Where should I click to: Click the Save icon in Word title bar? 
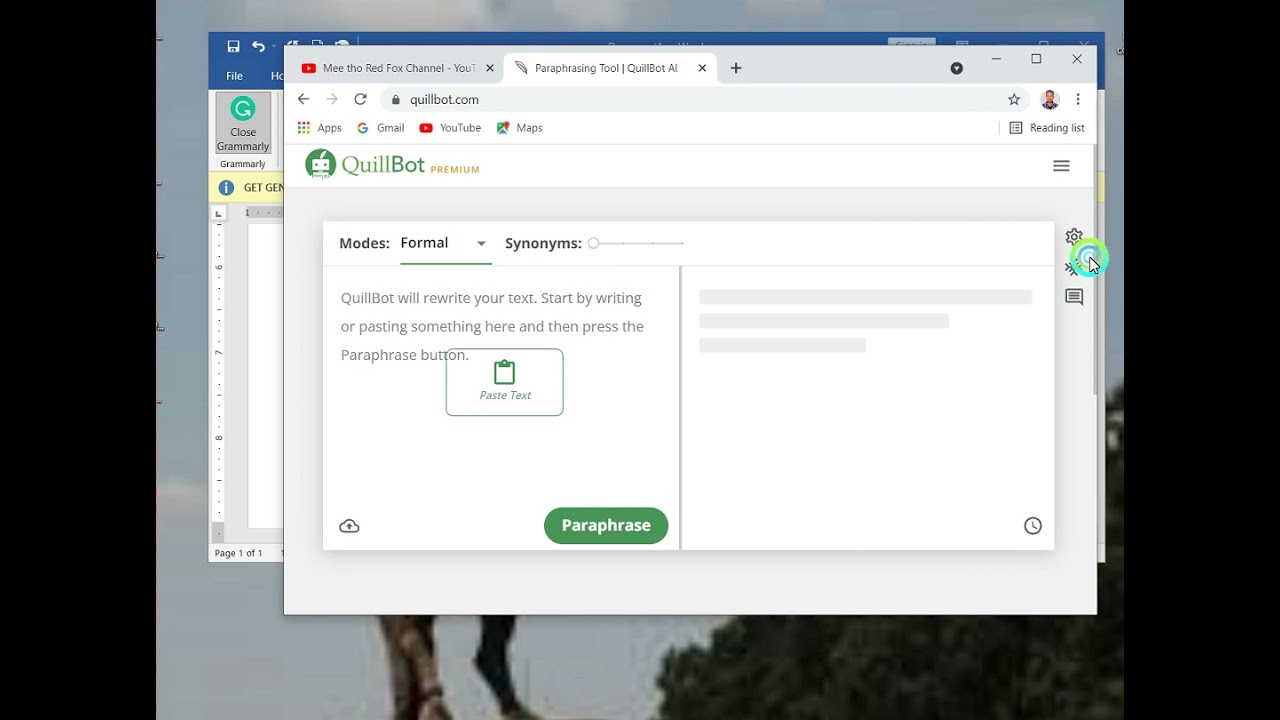click(x=233, y=46)
